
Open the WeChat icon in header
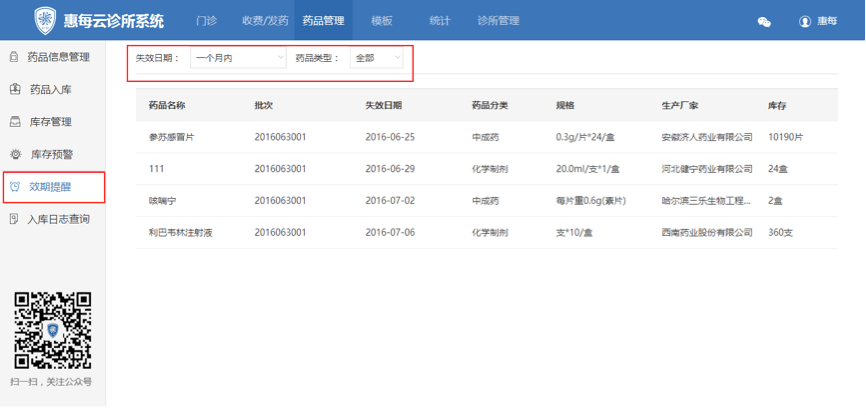coord(764,21)
